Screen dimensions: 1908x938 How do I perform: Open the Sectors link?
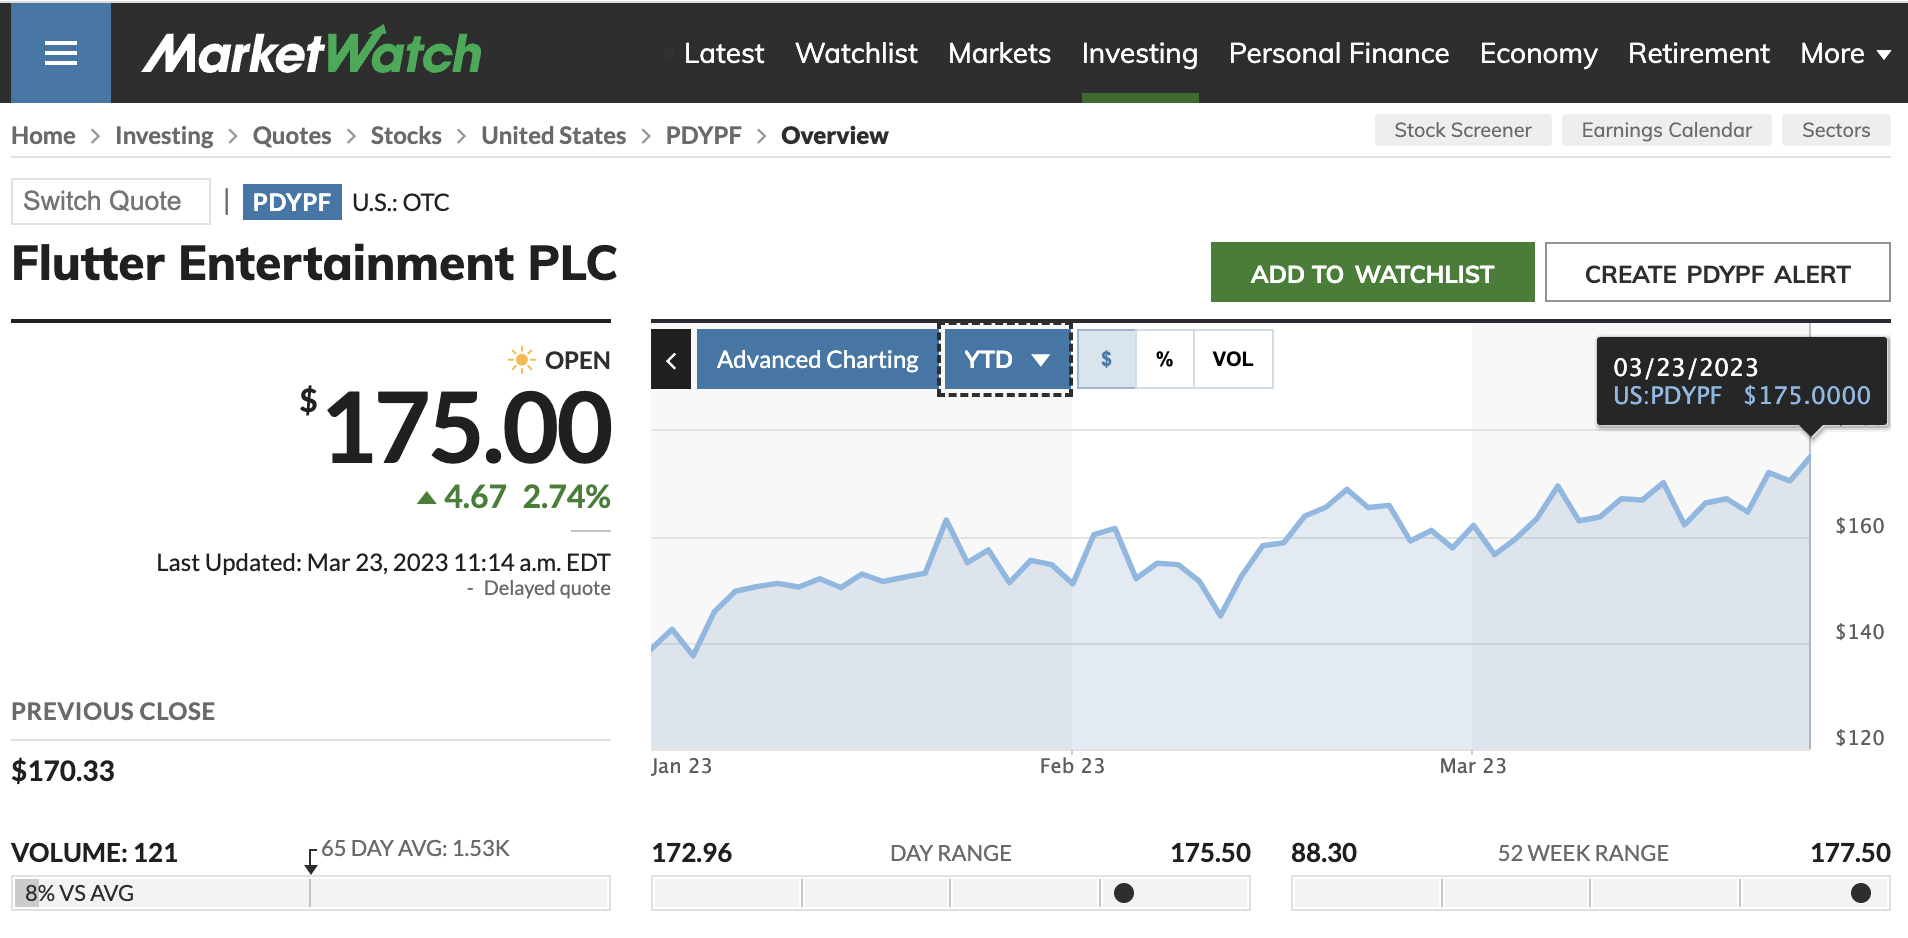1836,130
